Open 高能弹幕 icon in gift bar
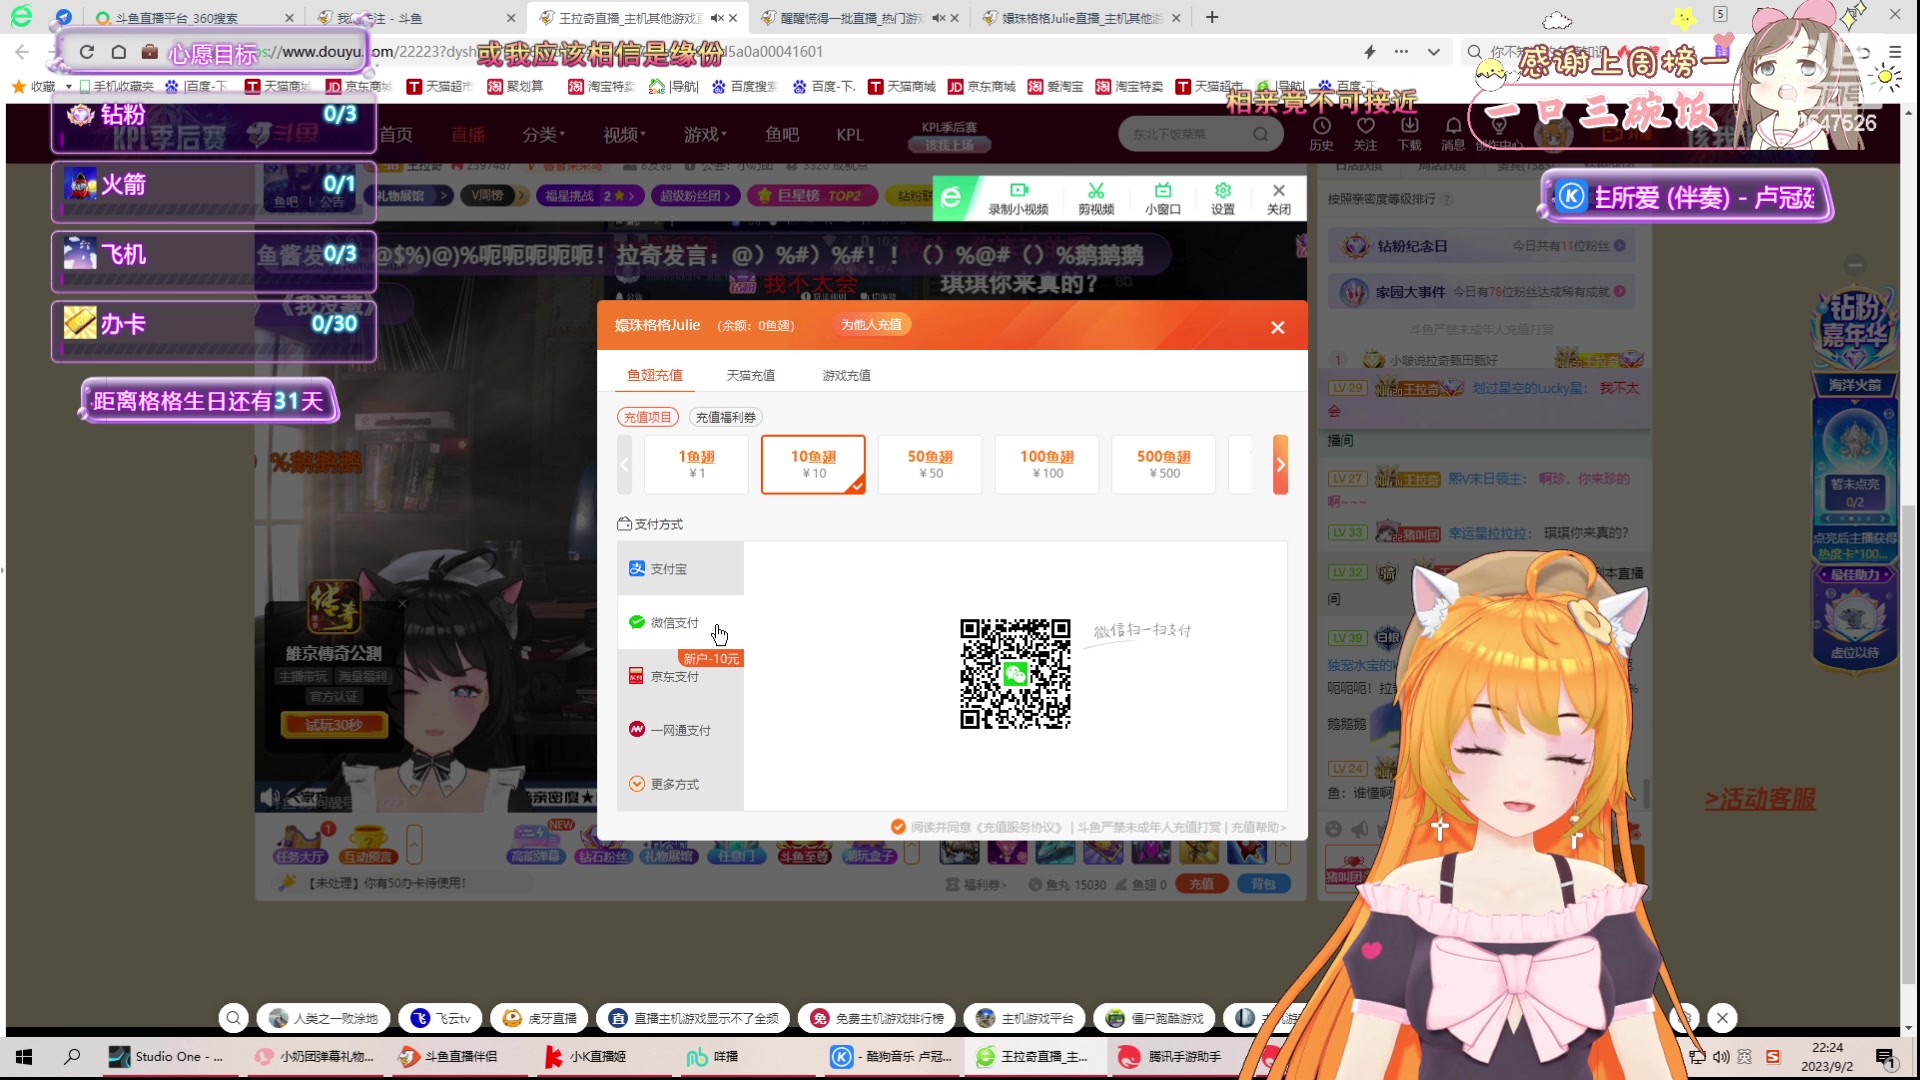The width and height of the screenshot is (1920, 1080). pos(536,845)
